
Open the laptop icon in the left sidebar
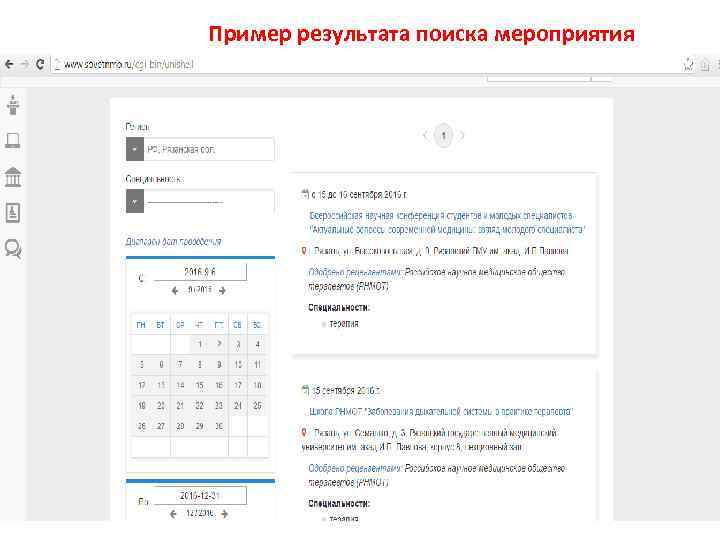point(13,141)
